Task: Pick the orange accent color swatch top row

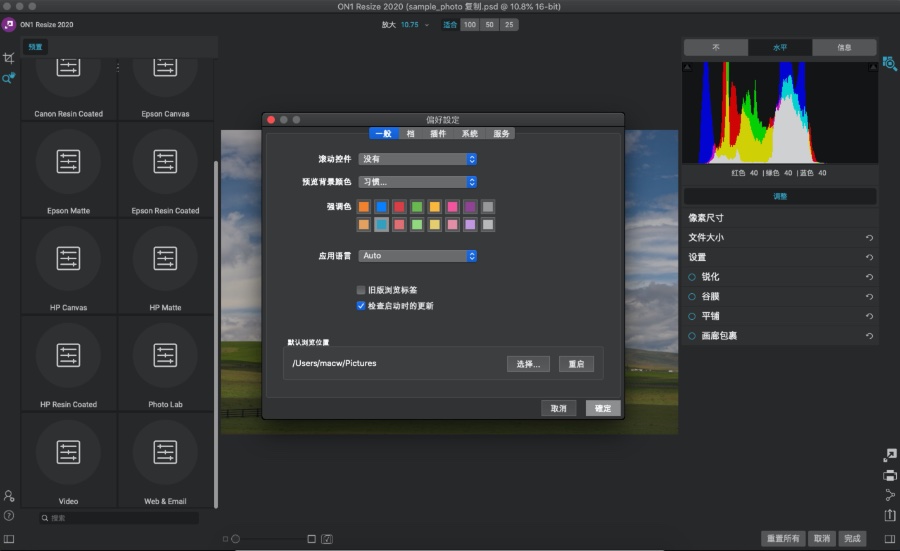Action: coord(364,207)
